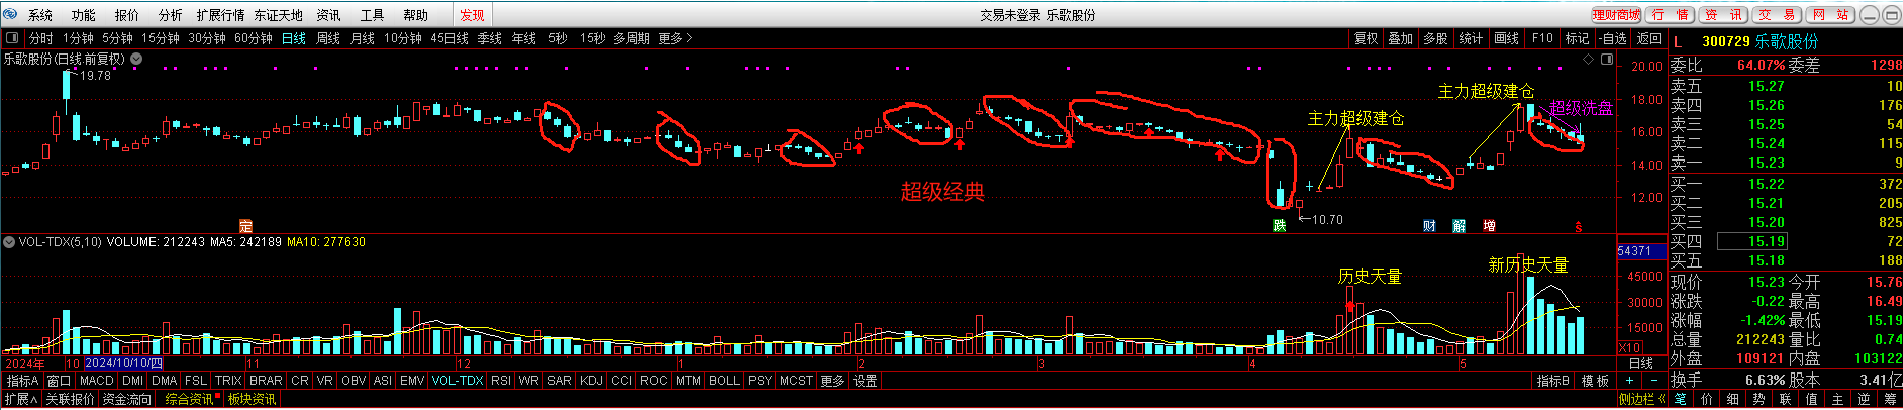Click the 模板 template button

click(1596, 381)
